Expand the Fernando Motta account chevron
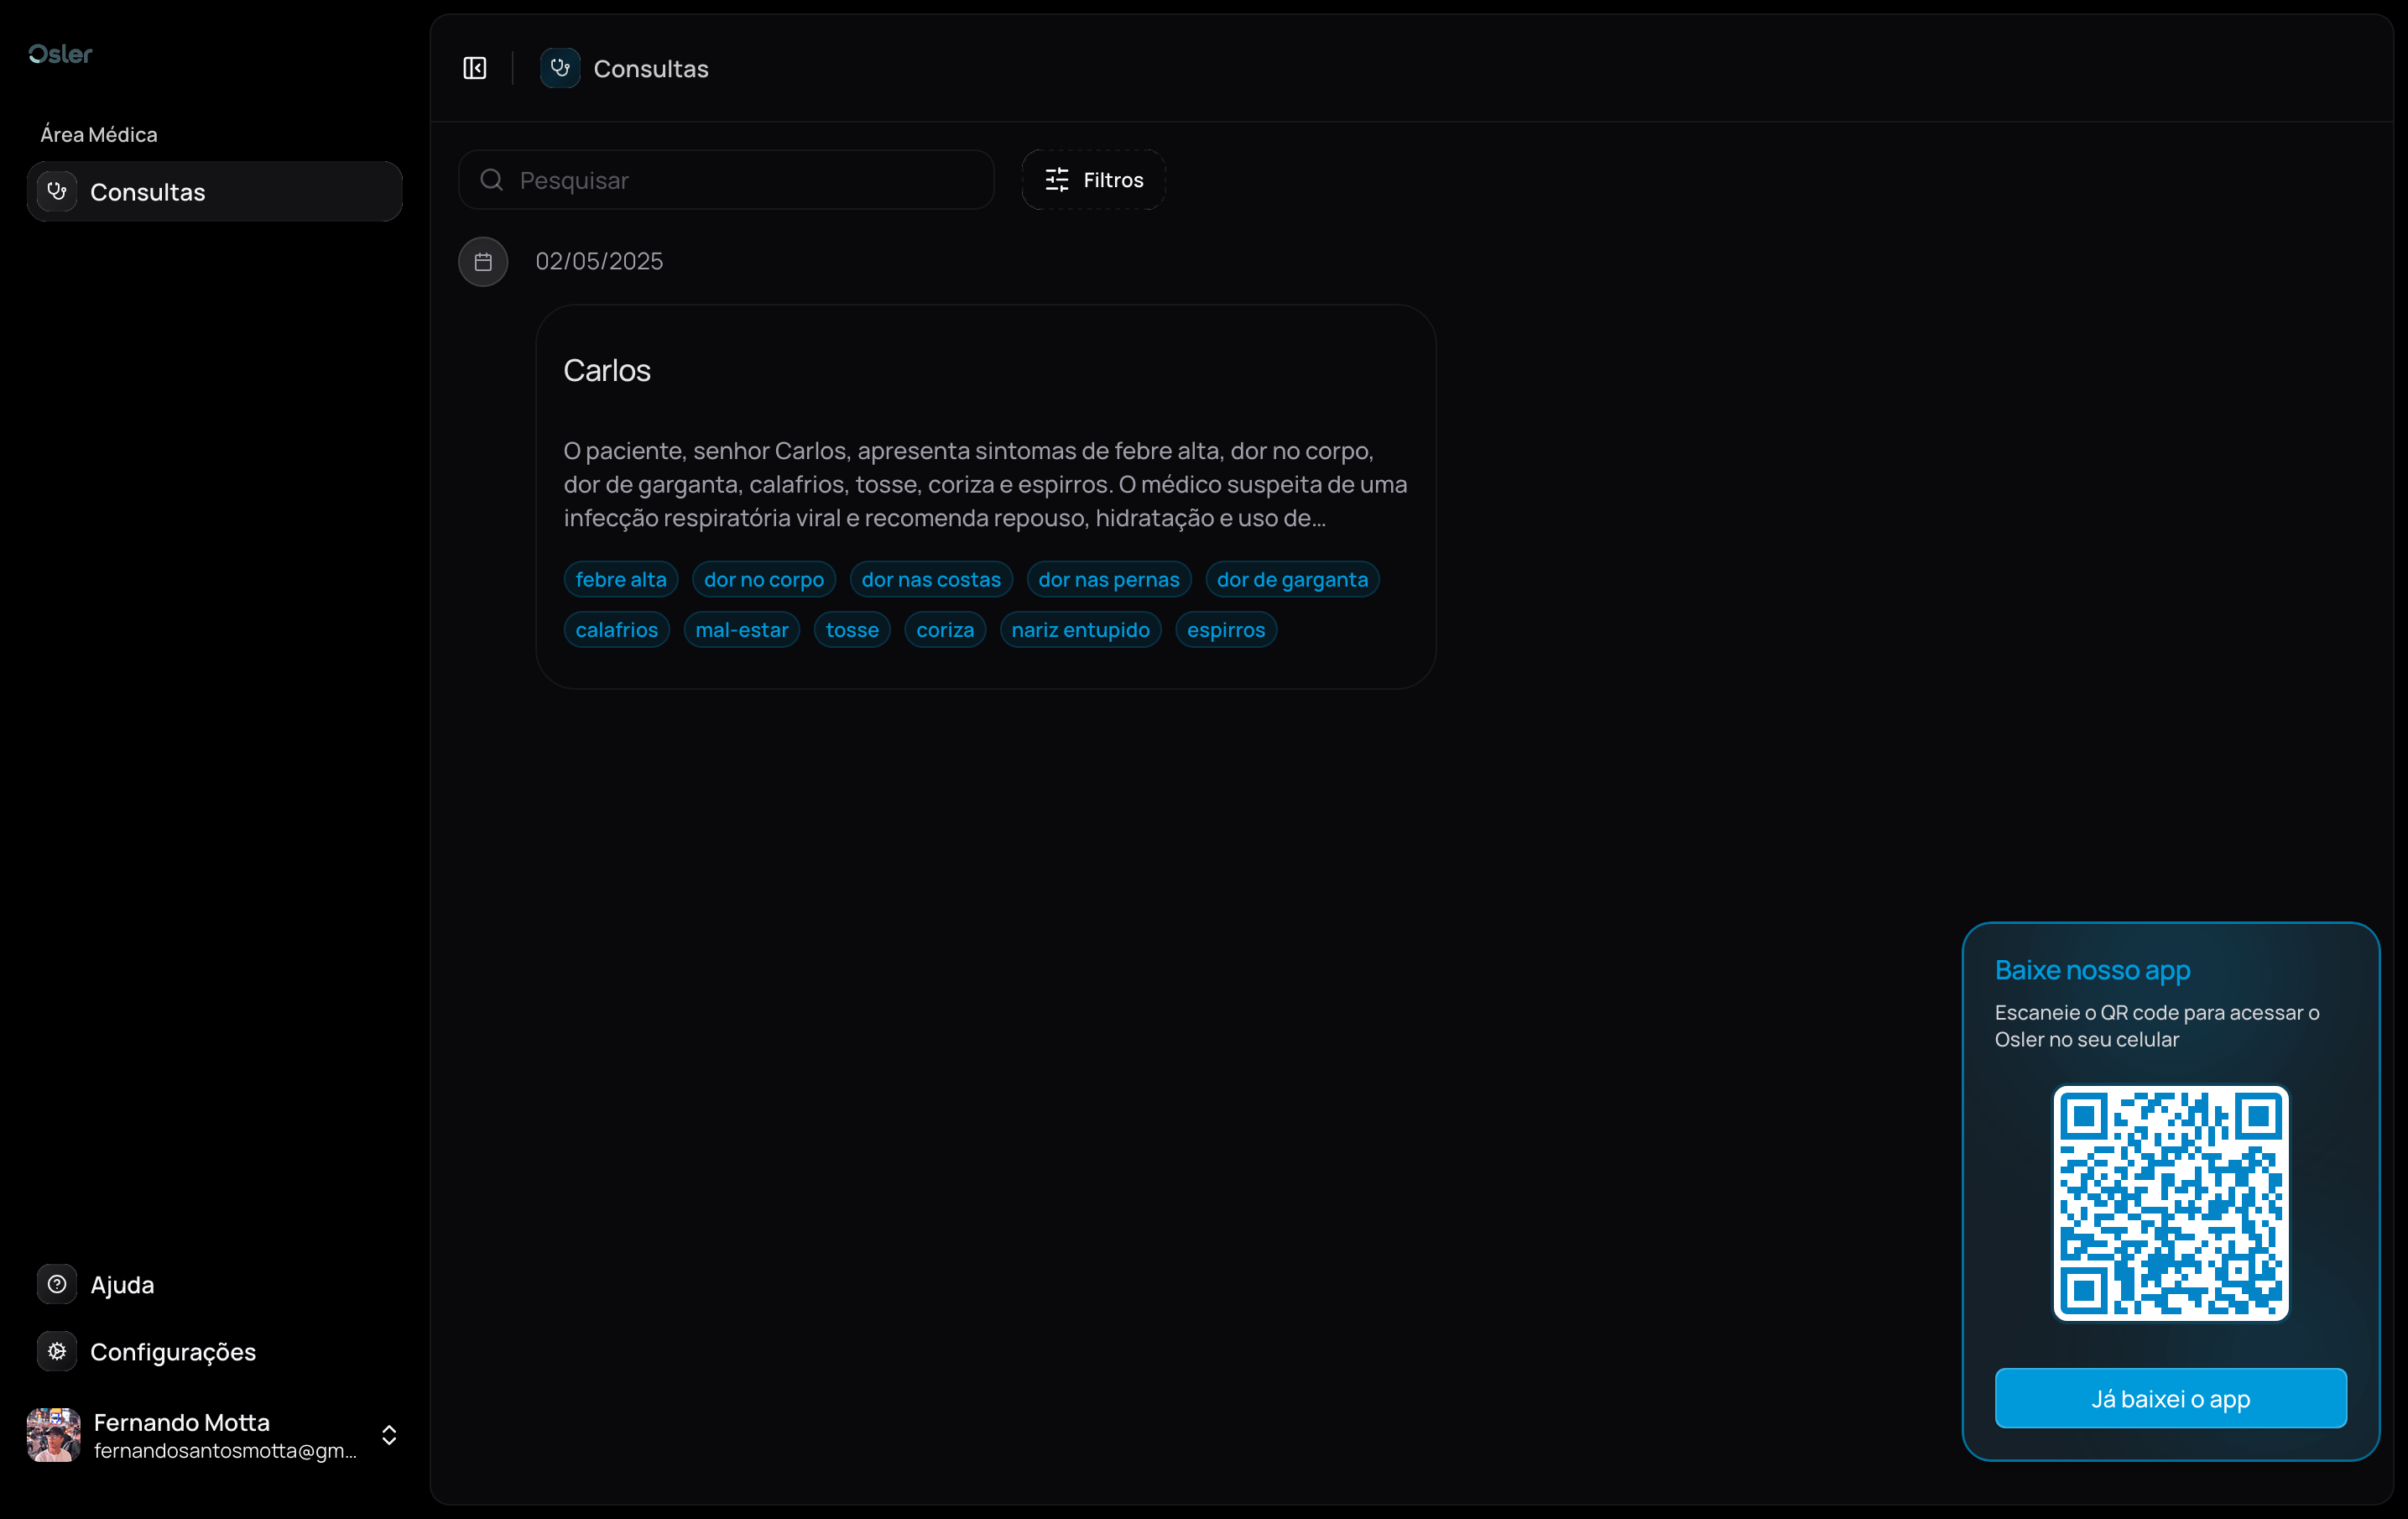The image size is (2408, 1519). point(389,1435)
